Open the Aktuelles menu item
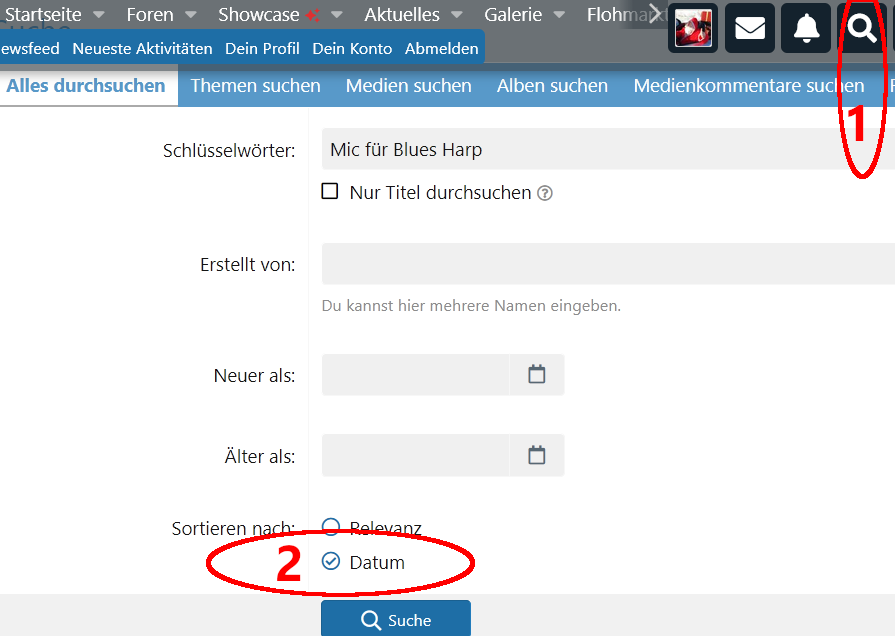Viewport: 895px width, 636px height. point(402,14)
